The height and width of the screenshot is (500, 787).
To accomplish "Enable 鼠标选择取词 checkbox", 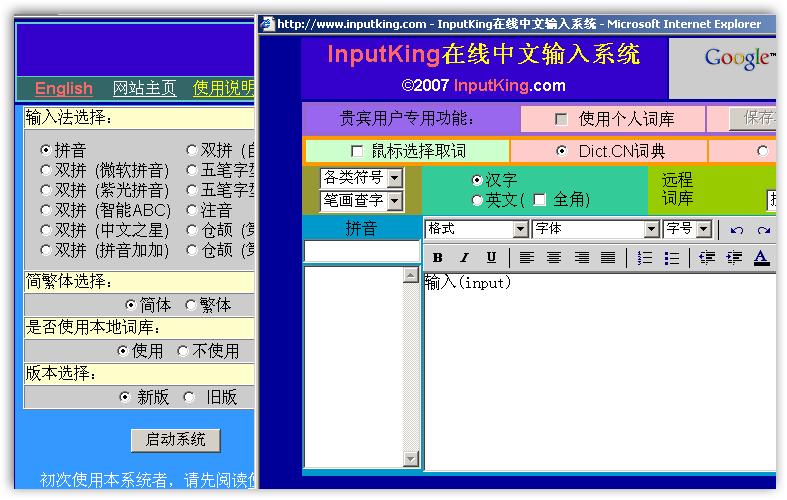I will 357,151.
